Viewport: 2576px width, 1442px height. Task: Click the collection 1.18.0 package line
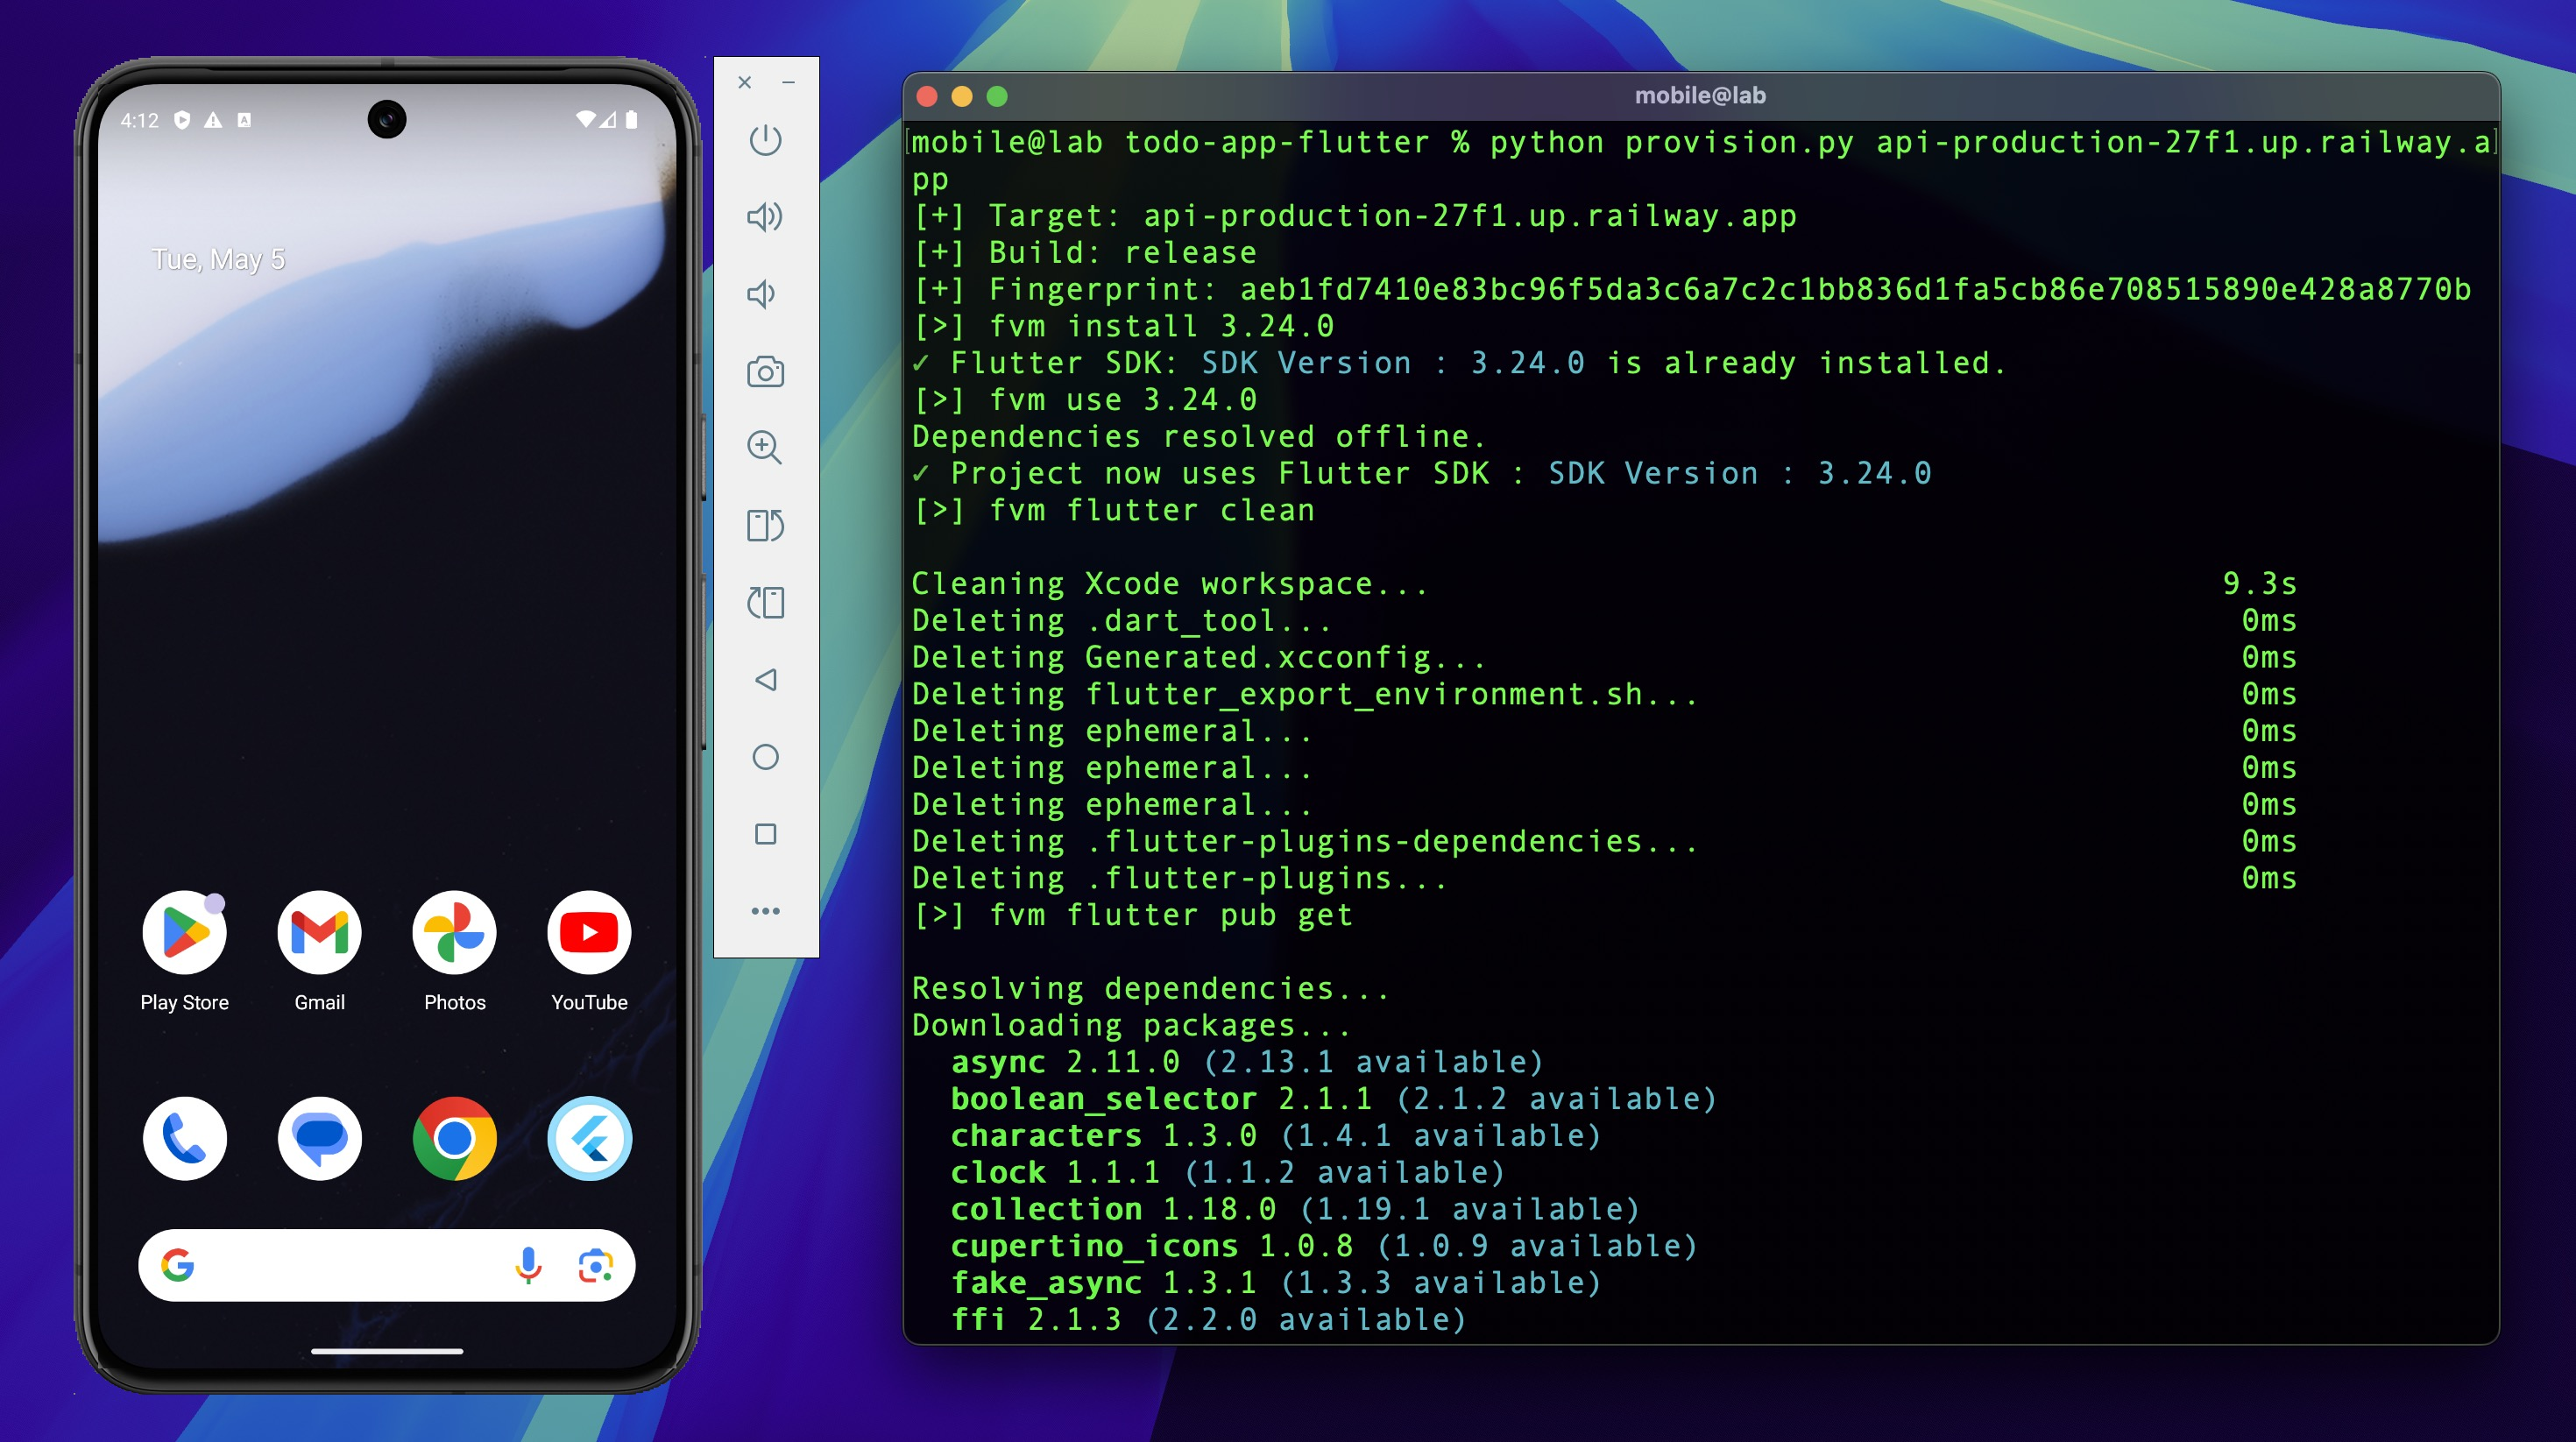click(1295, 1209)
